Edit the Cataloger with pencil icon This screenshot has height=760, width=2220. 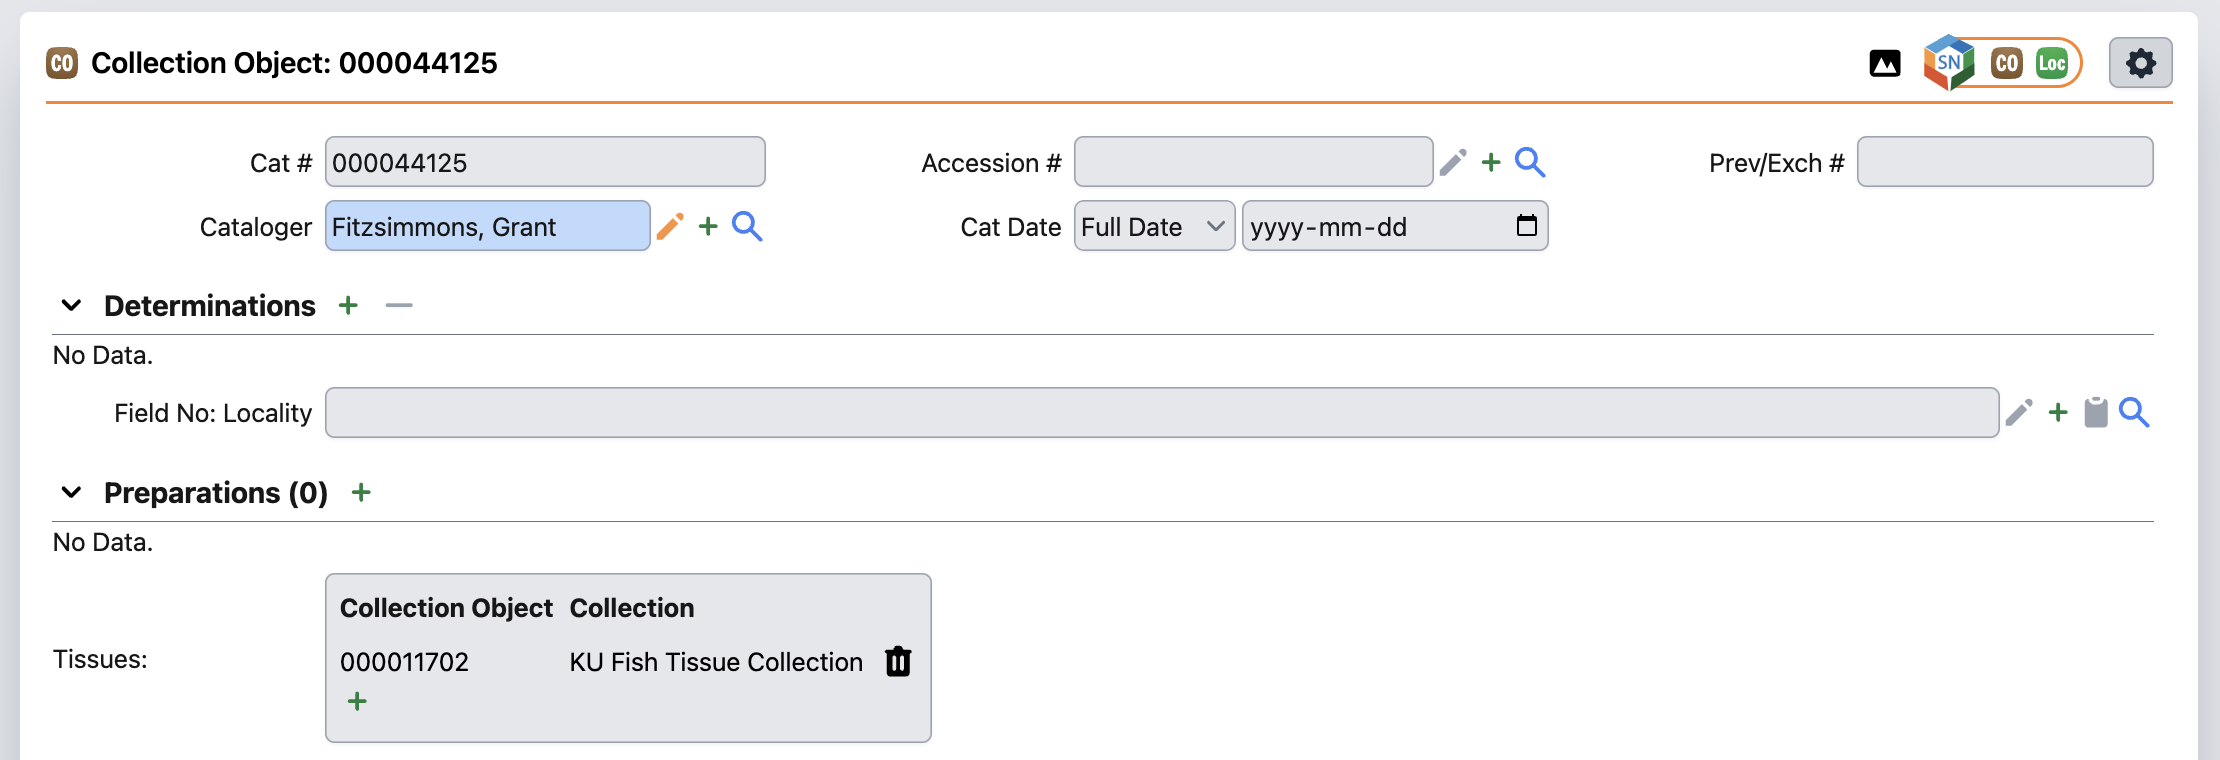(x=670, y=227)
